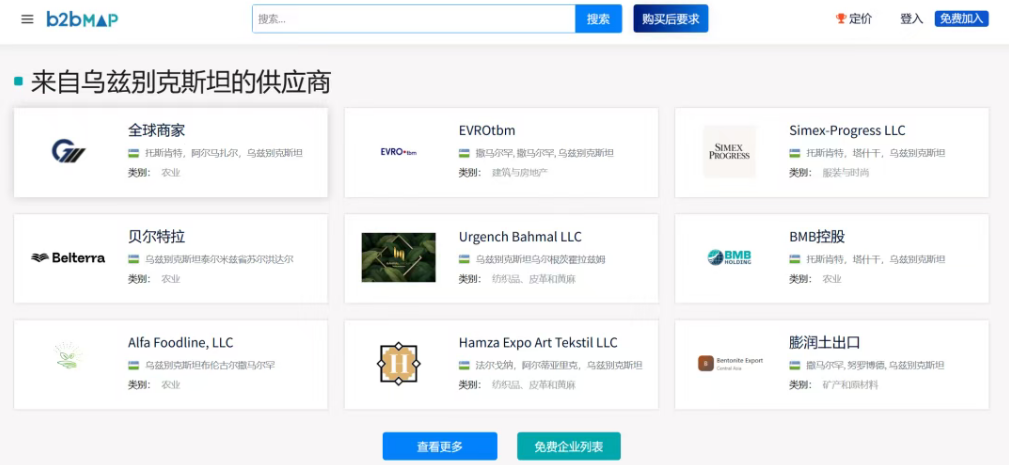Click flag icon in Hamza Expo Art card
The width and height of the screenshot is (1009, 465).
[x=464, y=365]
